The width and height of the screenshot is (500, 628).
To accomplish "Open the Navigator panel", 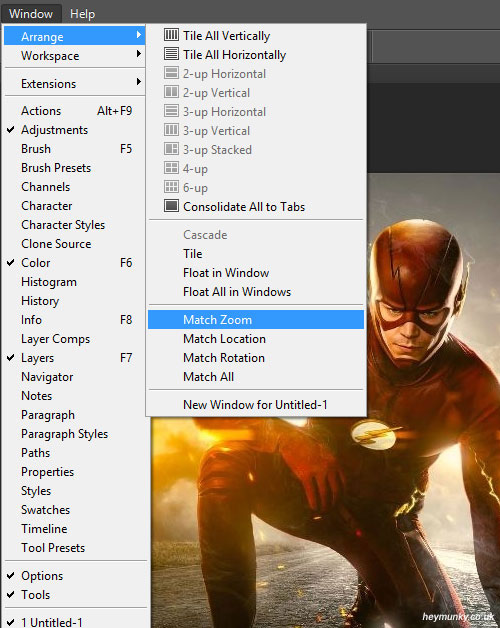I will [75, 377].
